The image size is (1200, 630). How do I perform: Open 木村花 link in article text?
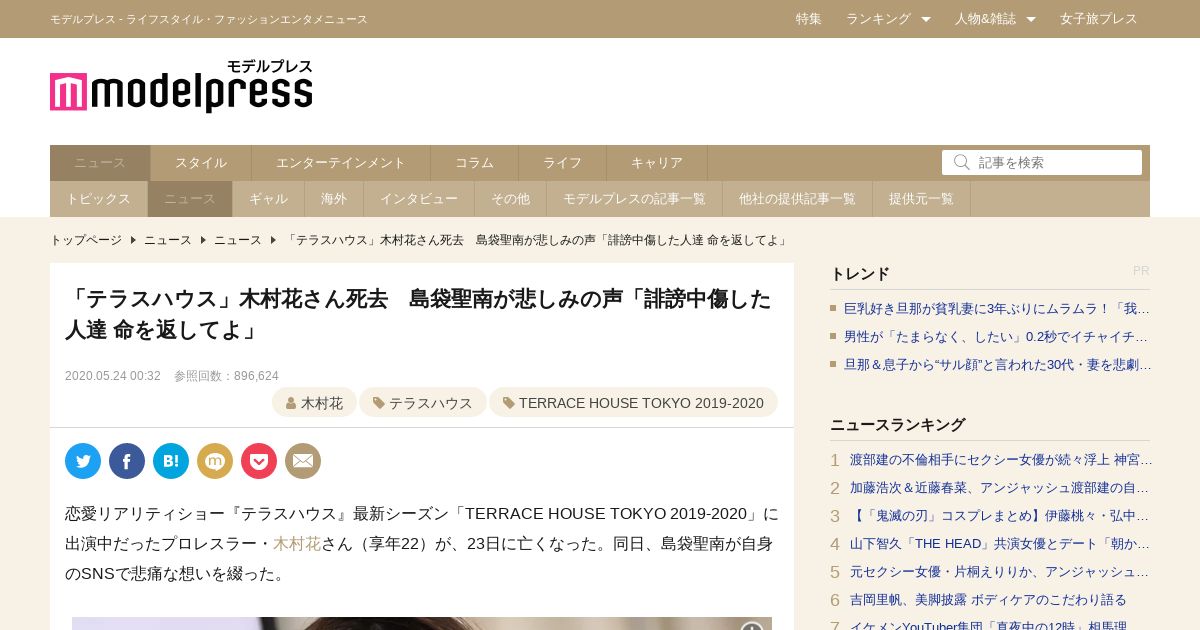coord(297,544)
